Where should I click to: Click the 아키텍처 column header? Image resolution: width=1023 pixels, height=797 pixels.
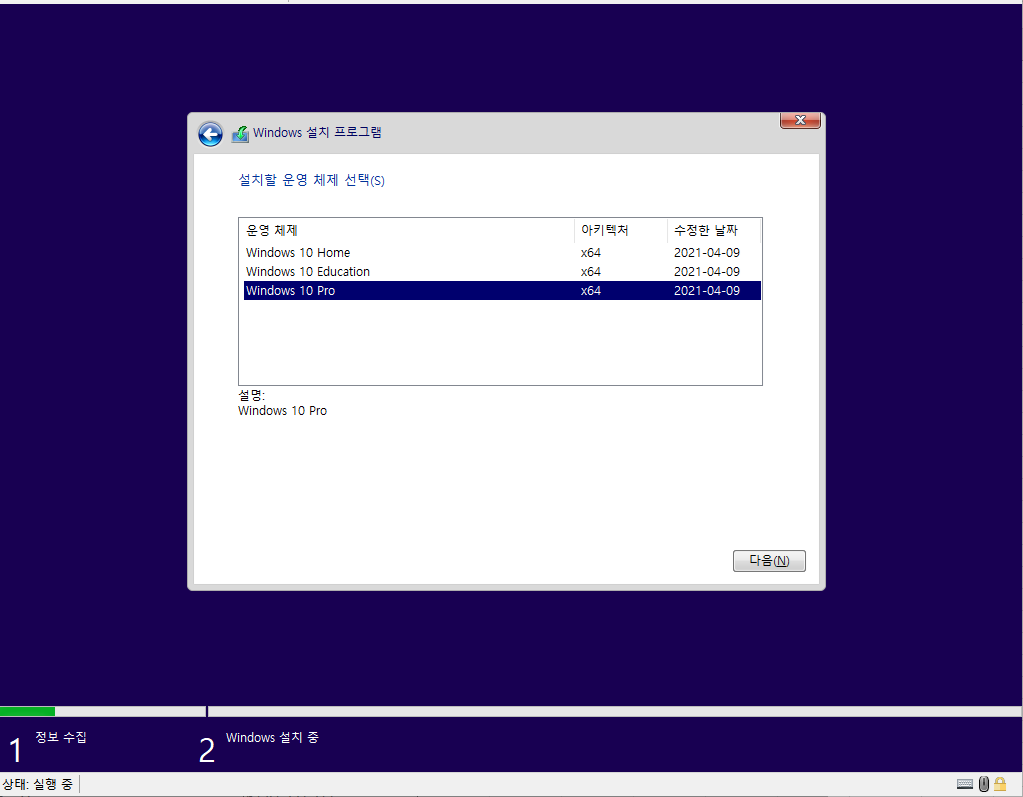point(620,230)
